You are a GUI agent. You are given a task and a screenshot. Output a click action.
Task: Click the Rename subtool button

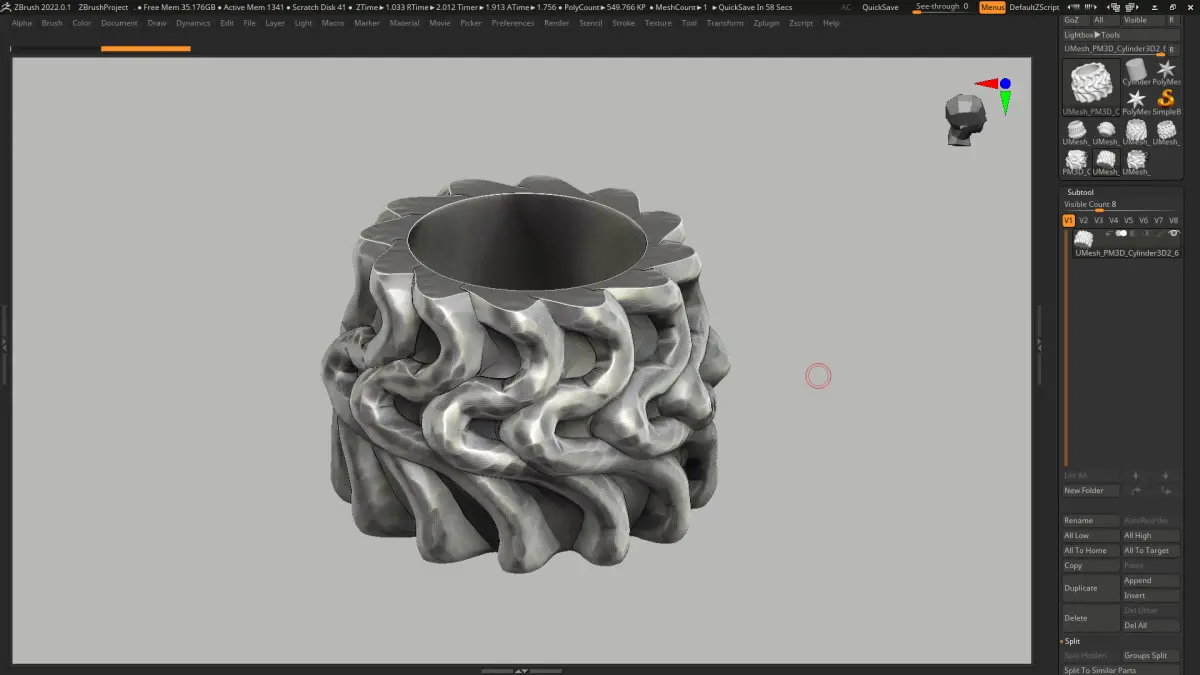[x=1091, y=521]
